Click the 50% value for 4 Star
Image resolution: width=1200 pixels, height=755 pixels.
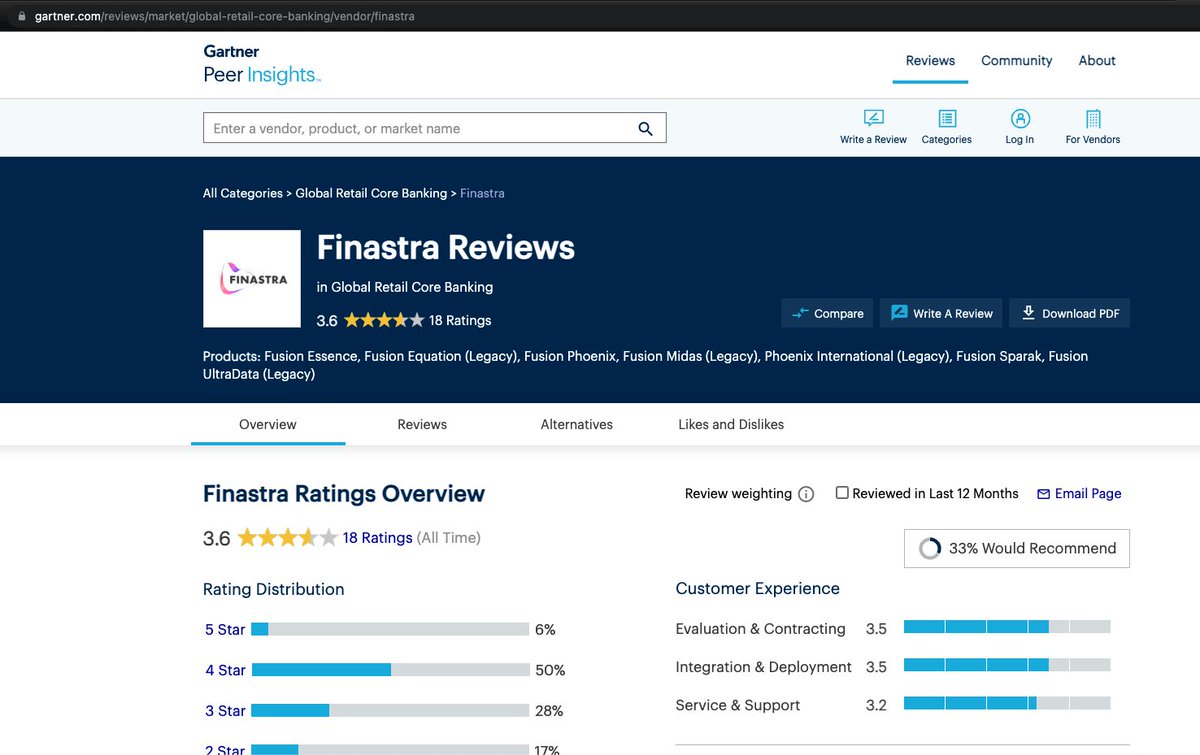click(x=550, y=670)
